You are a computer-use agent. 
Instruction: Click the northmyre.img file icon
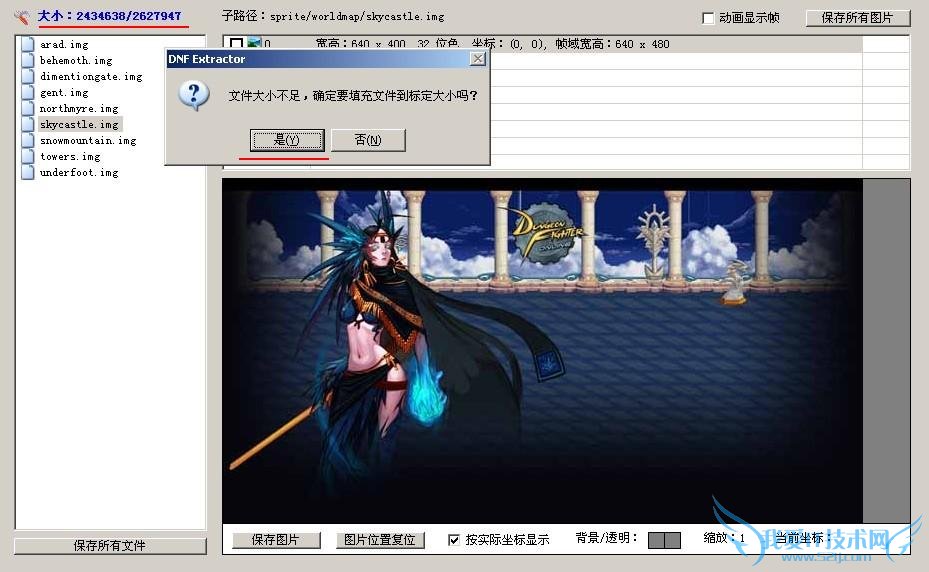[28, 108]
